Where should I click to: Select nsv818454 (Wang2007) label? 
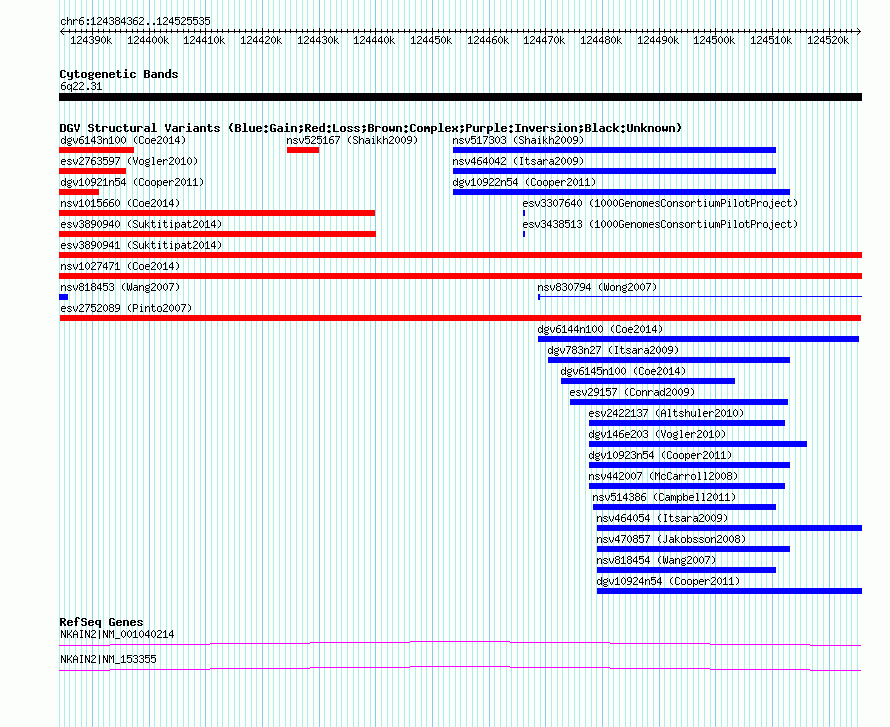point(657,560)
